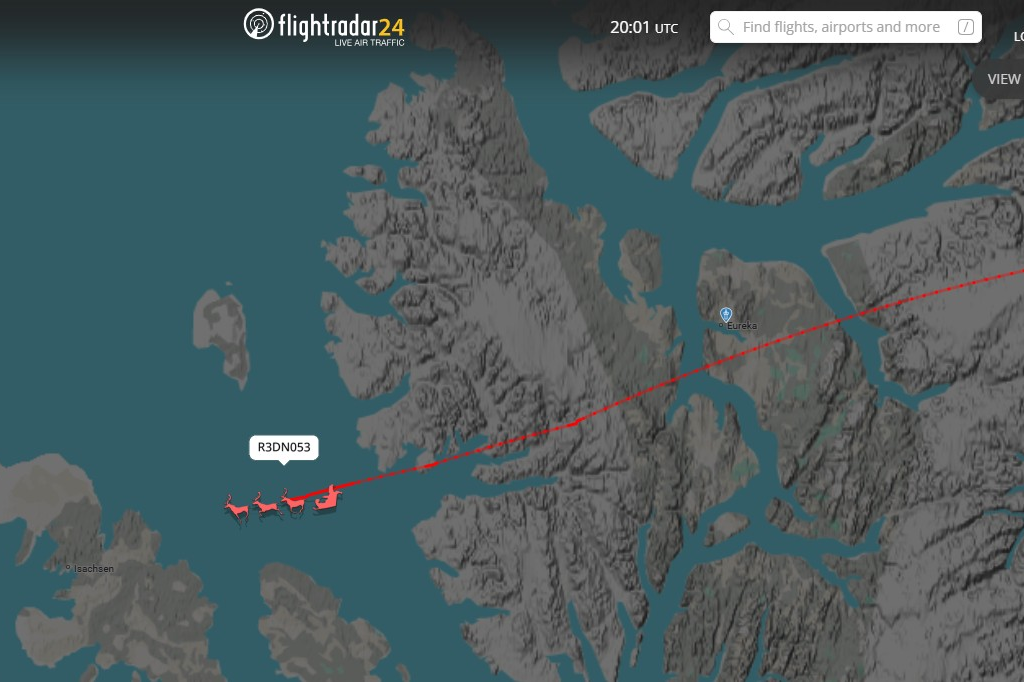Click the partially visible LO button
This screenshot has width=1024, height=682.
click(x=1018, y=37)
